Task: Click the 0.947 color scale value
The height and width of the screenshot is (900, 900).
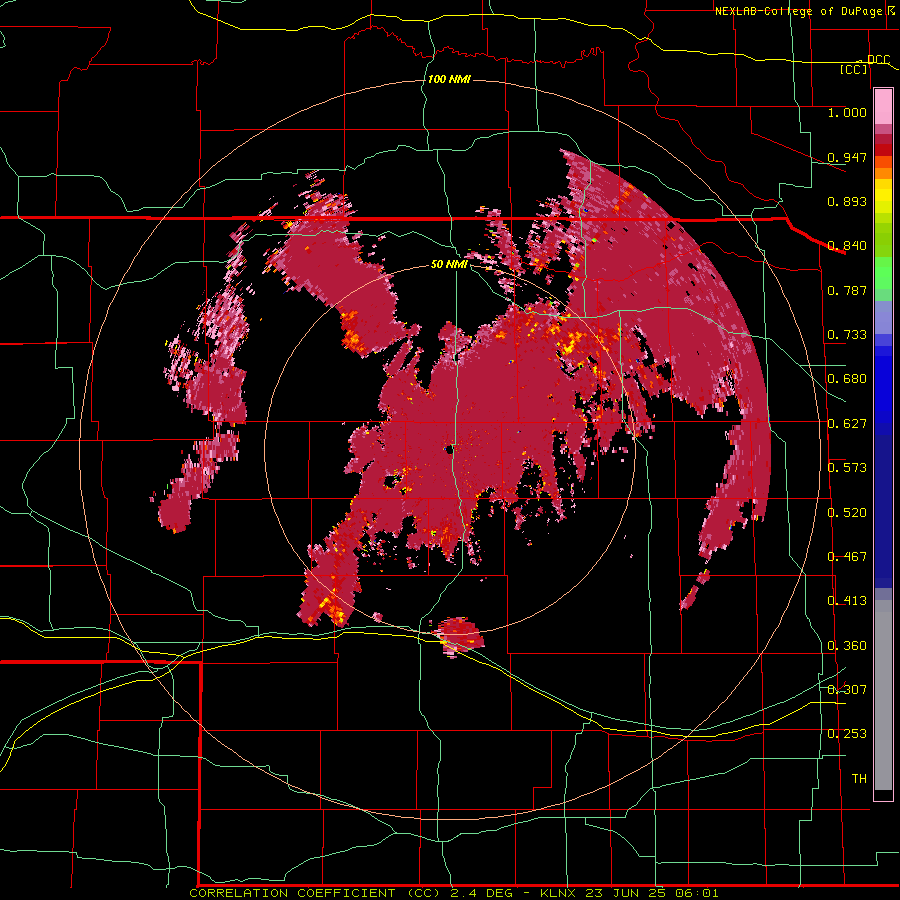Action: point(847,157)
